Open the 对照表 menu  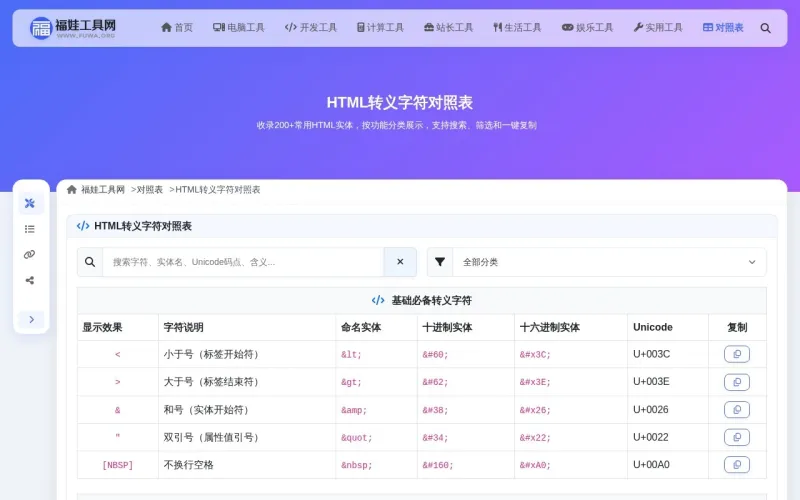[723, 28]
